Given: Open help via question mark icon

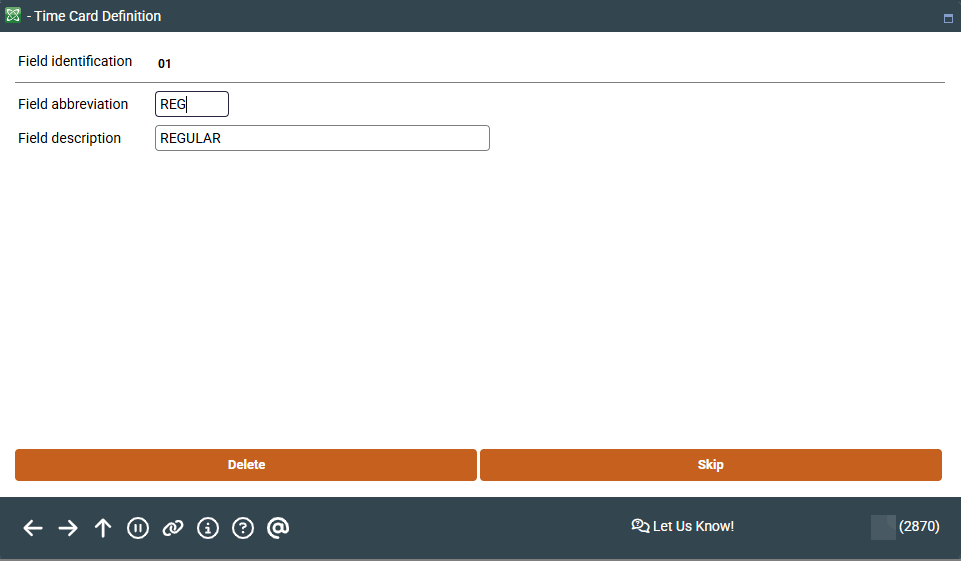Looking at the screenshot, I should 243,528.
